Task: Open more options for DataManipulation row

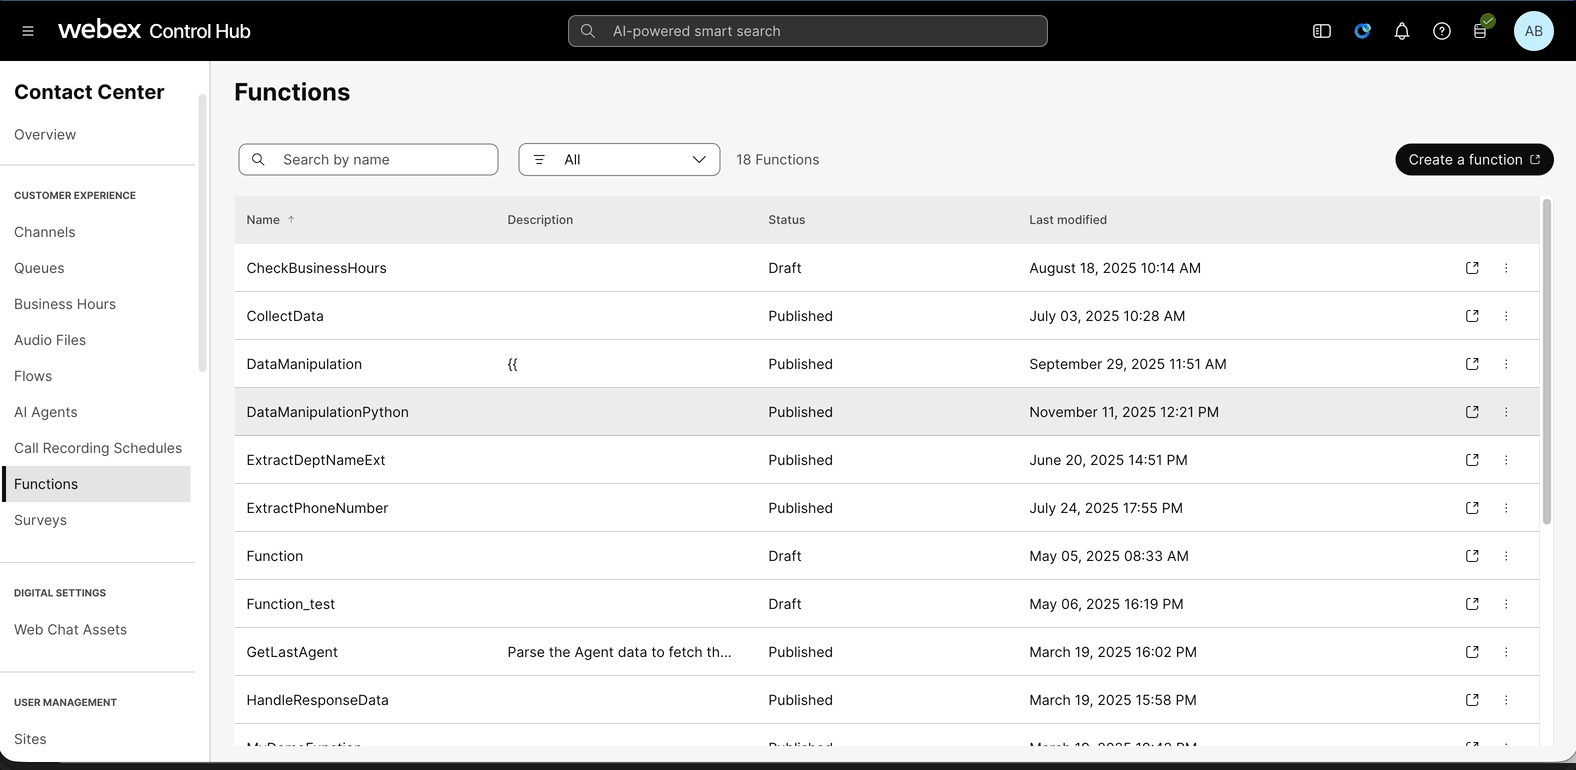Action: point(1506,364)
